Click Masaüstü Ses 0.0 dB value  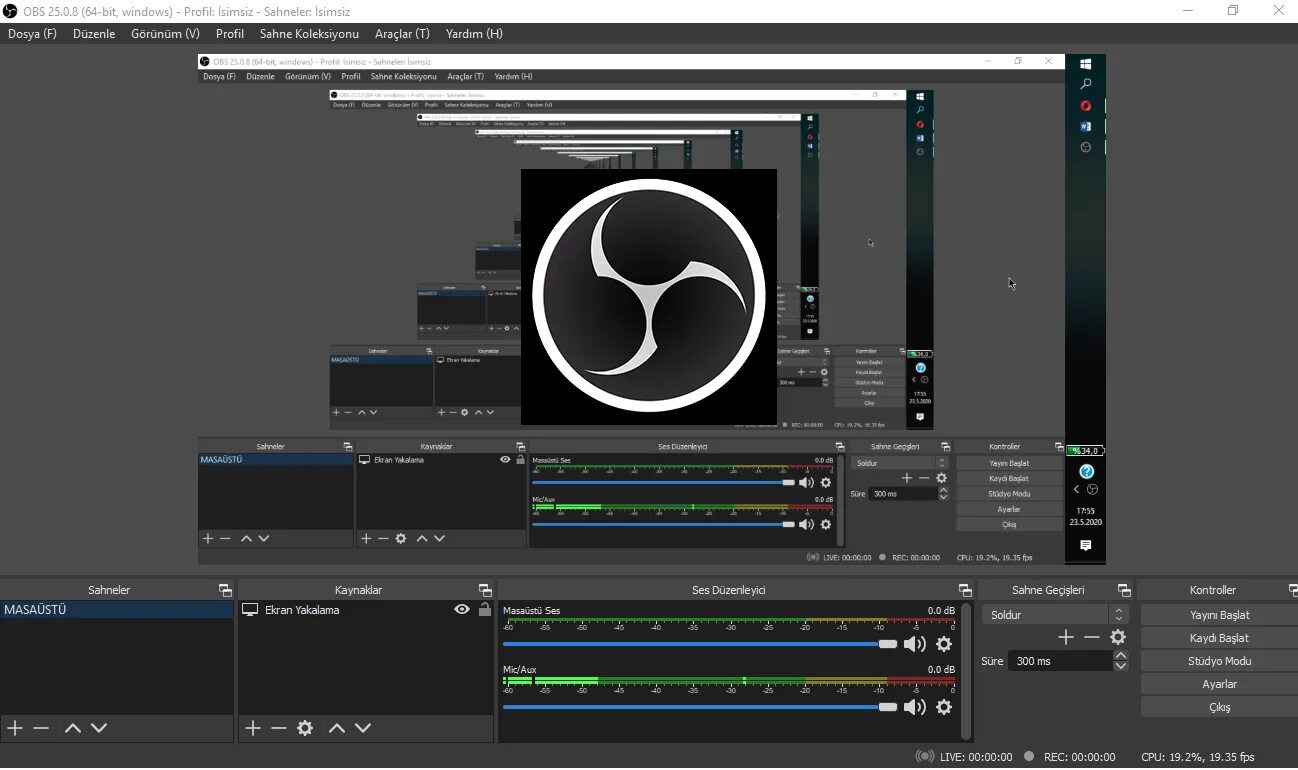click(x=941, y=610)
